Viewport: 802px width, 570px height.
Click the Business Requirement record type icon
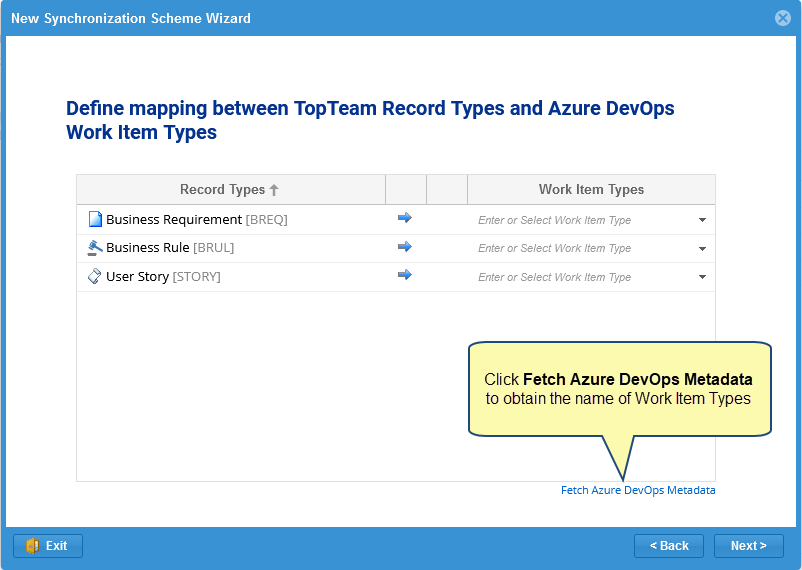click(x=95, y=219)
